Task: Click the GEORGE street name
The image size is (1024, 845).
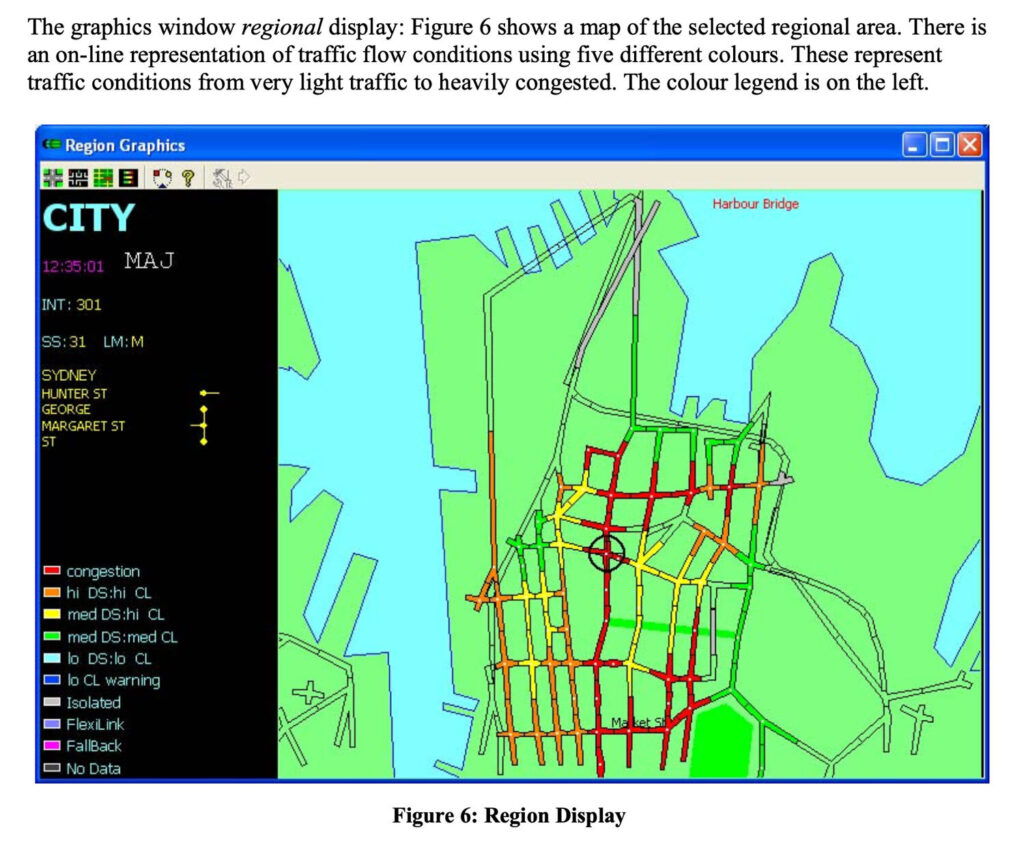Action: click(66, 409)
